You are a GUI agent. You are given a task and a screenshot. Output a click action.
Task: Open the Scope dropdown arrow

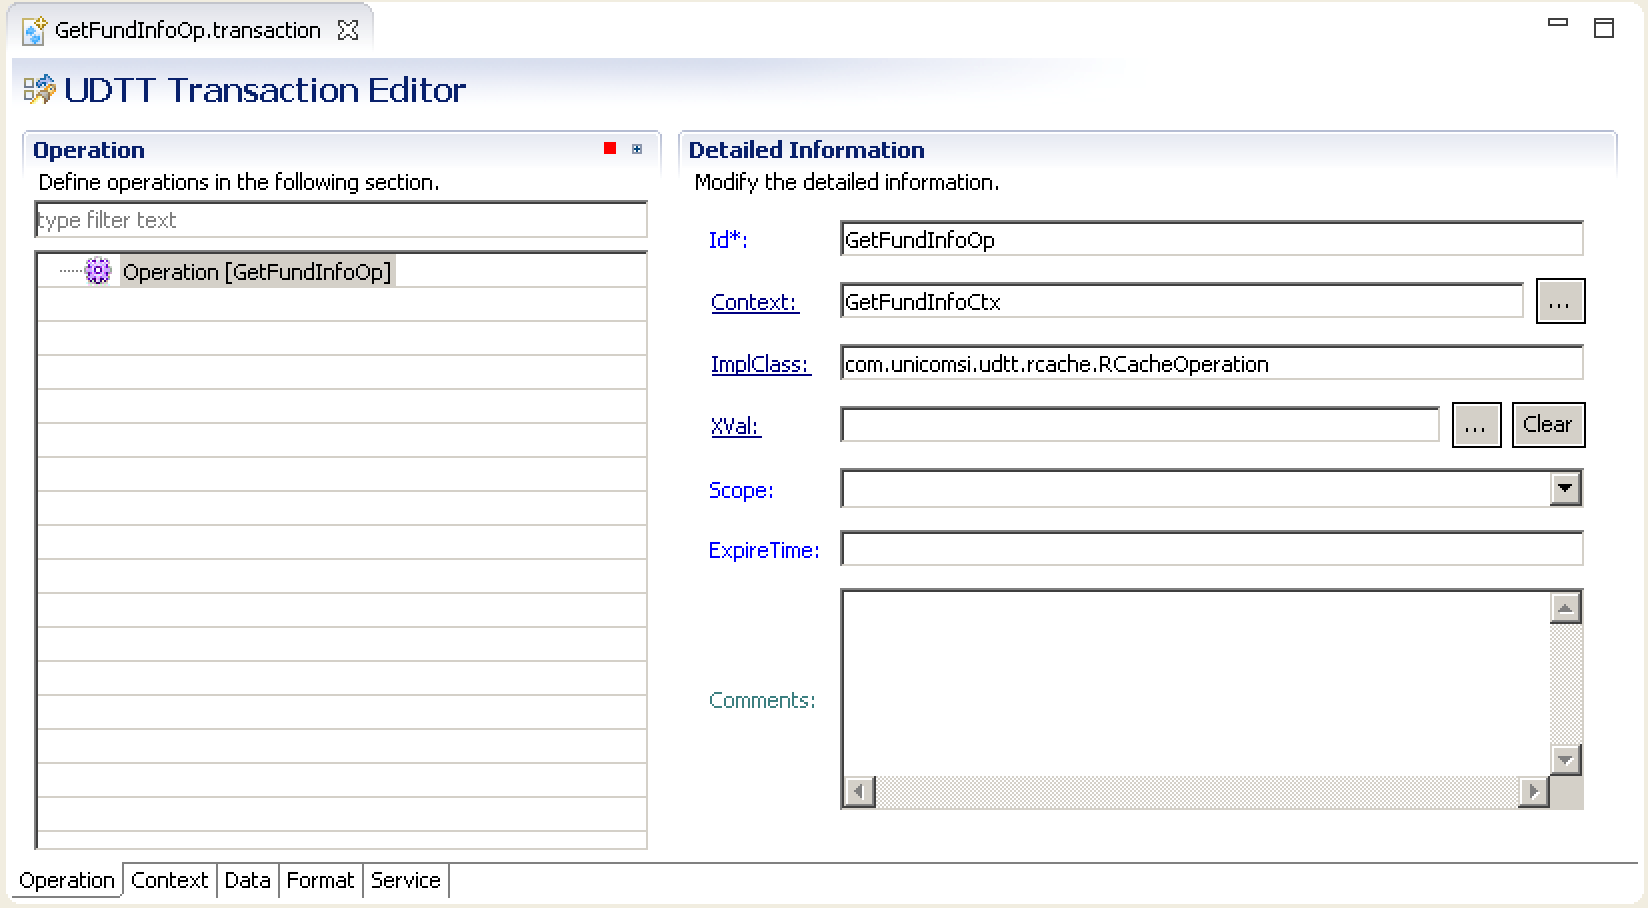1565,488
